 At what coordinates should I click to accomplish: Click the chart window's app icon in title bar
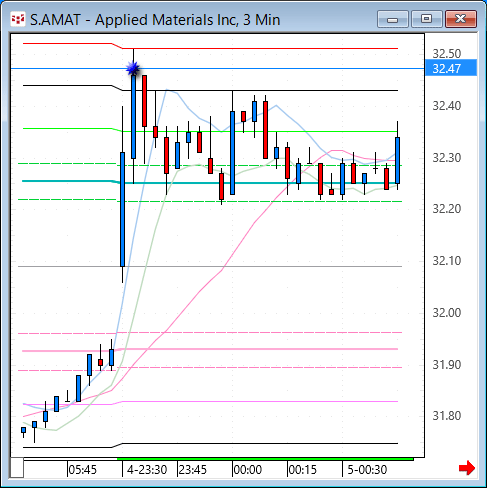(18, 19)
